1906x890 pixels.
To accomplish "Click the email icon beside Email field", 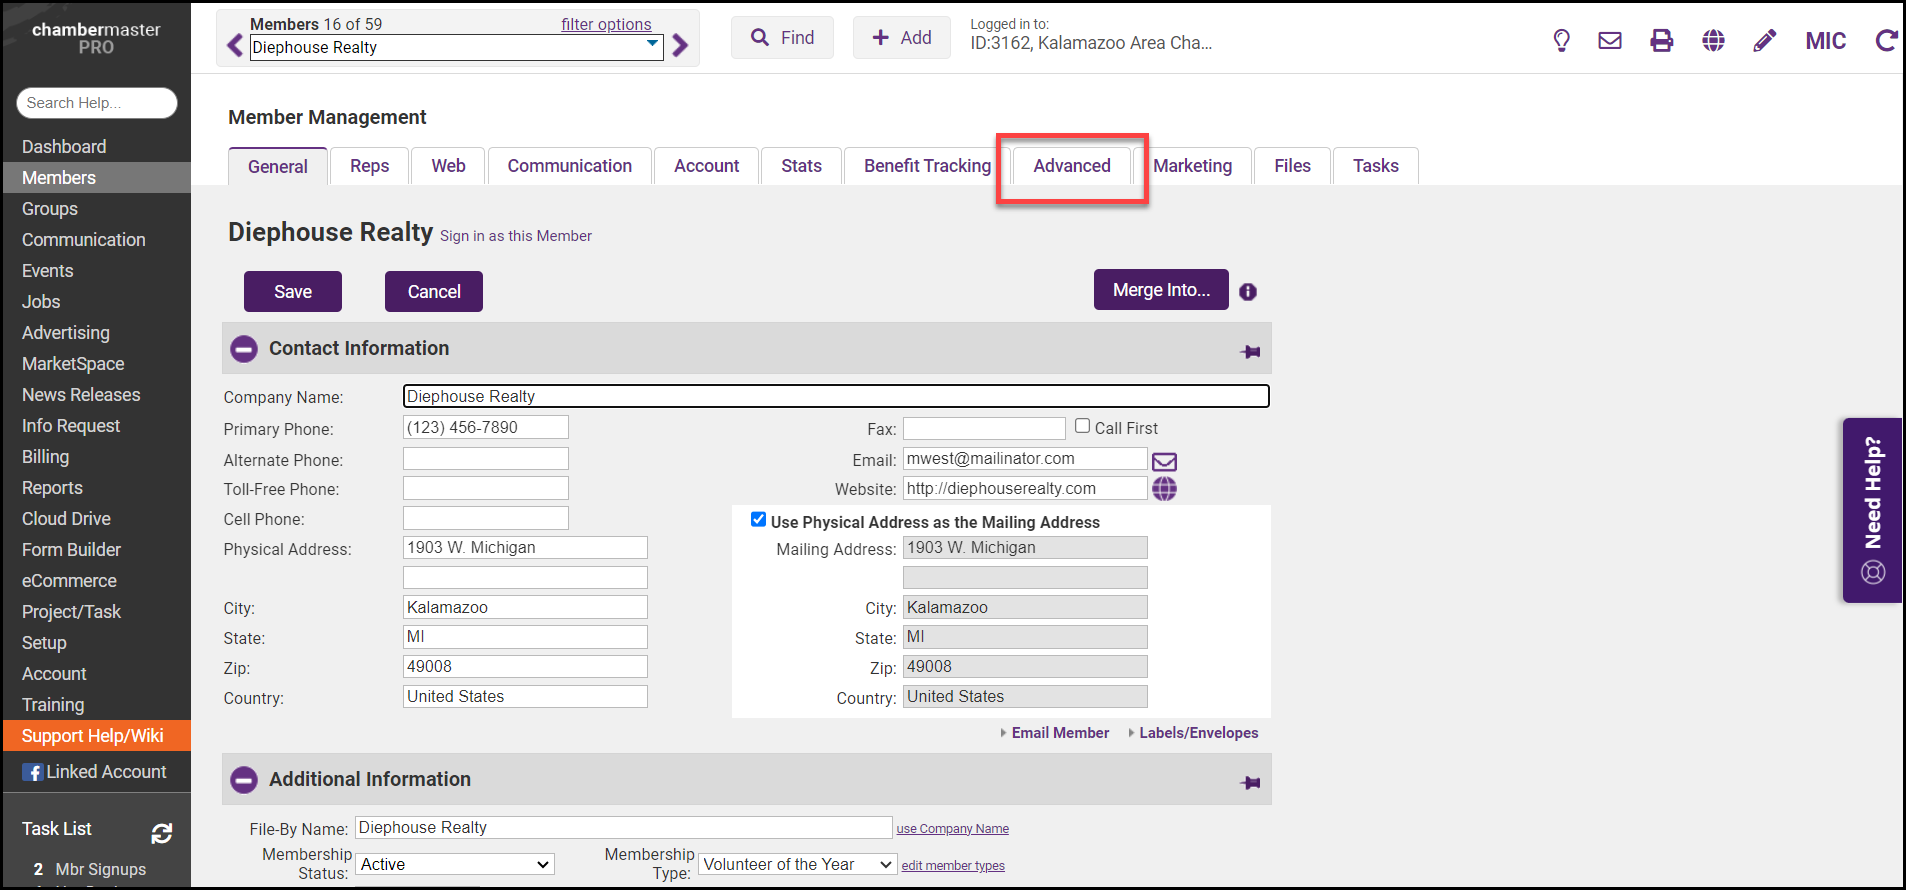I will click(1164, 461).
